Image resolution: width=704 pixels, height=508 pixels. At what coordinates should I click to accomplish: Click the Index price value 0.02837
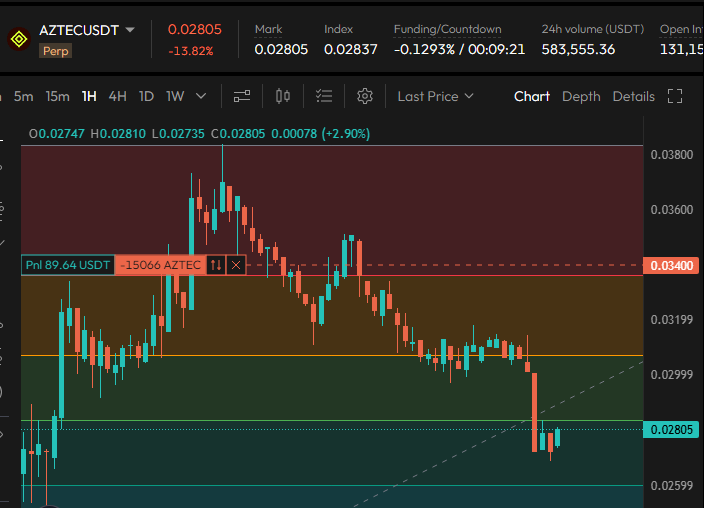click(351, 49)
